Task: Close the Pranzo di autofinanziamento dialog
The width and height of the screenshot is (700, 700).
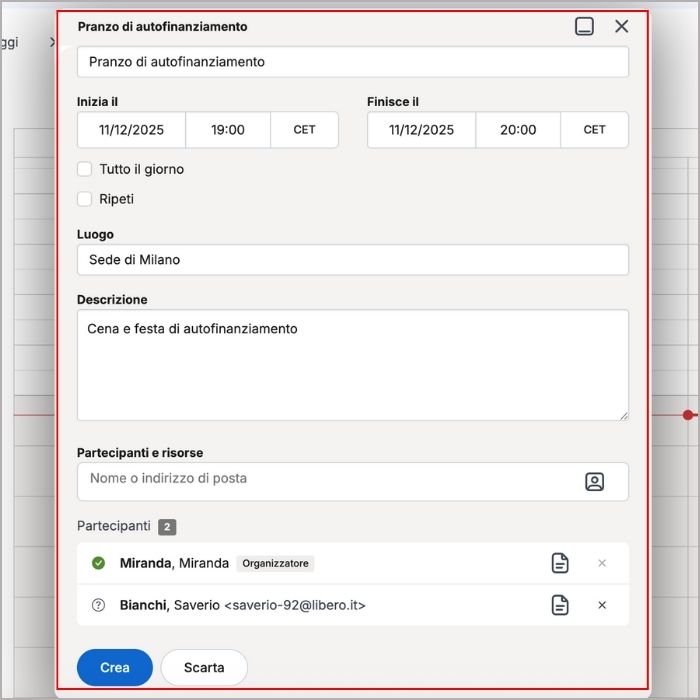Action: click(x=621, y=26)
